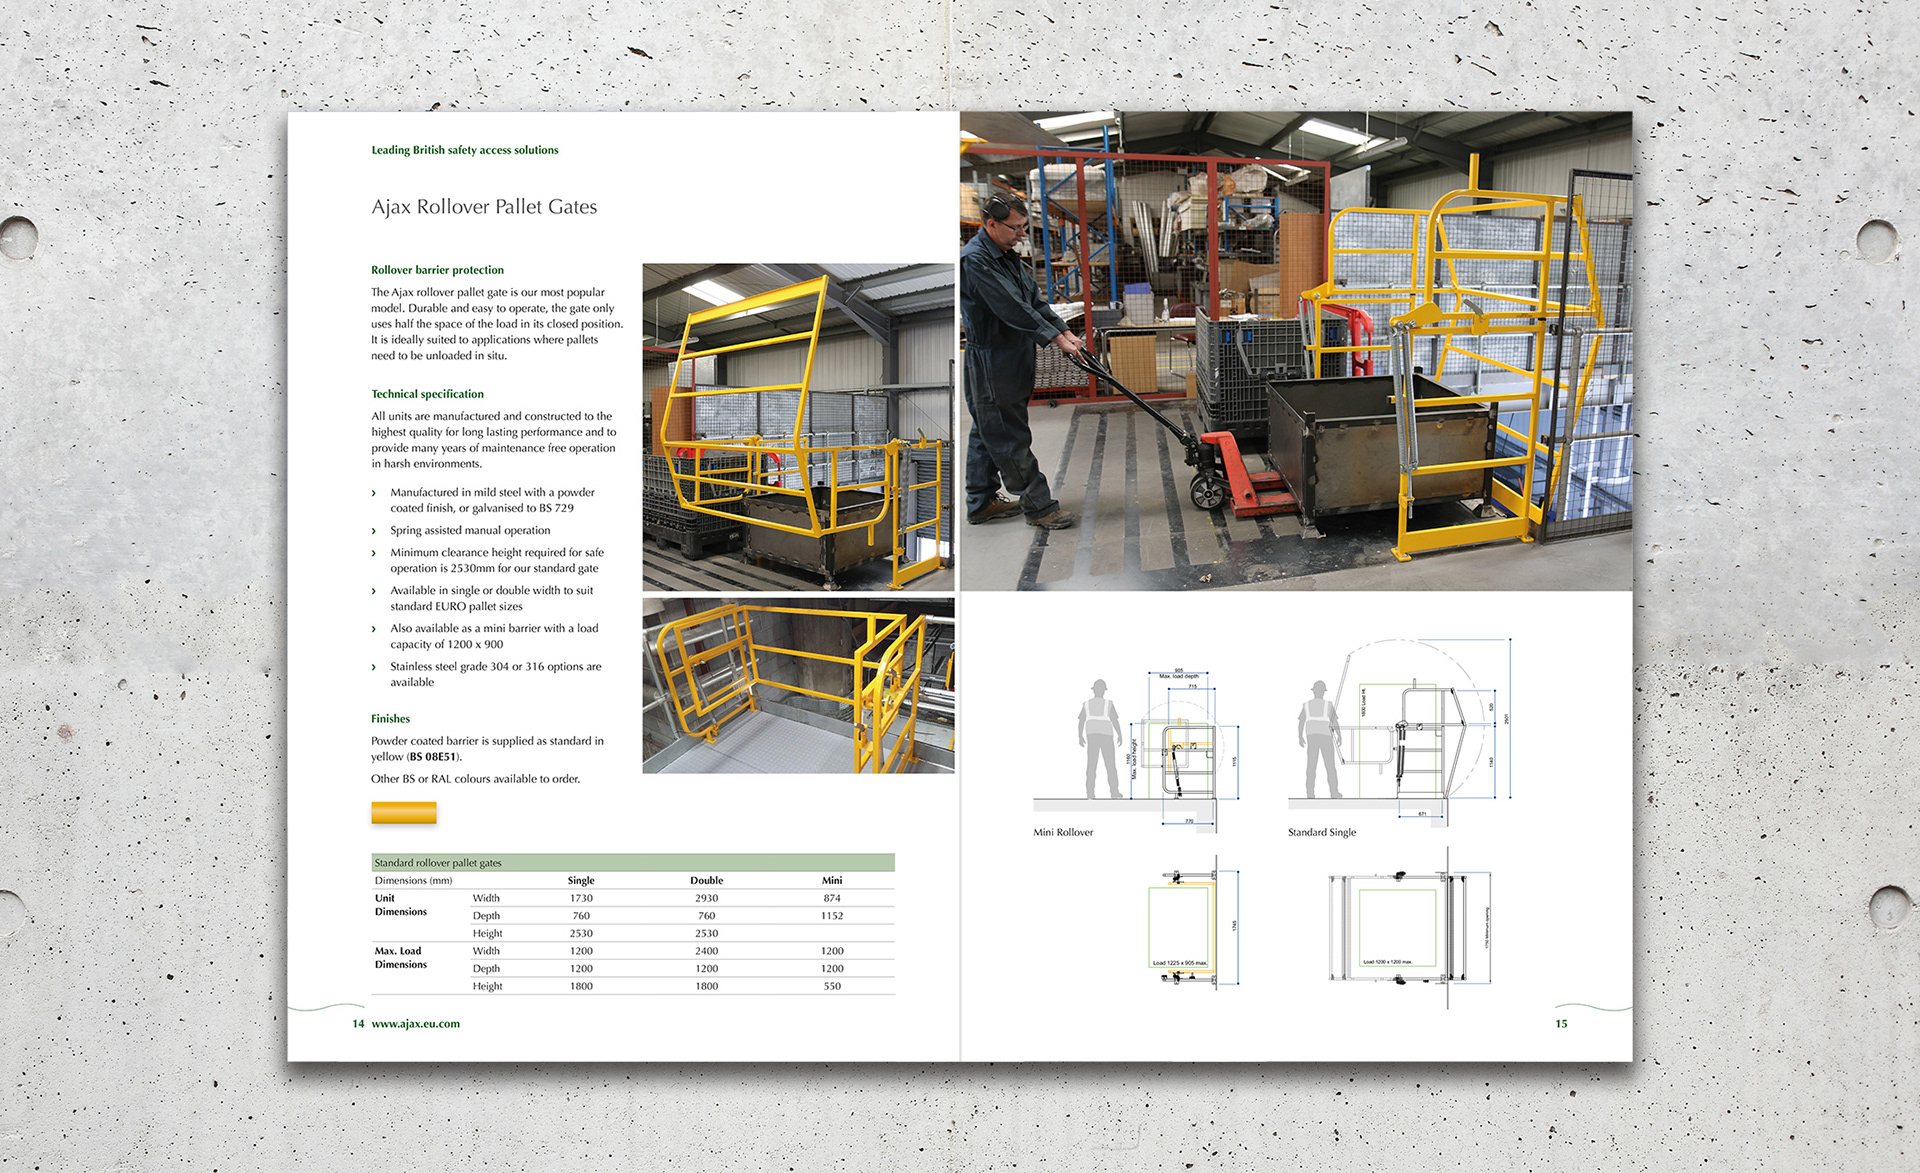Click the Single unit height value 2530
The image size is (1920, 1173).
pos(581,934)
